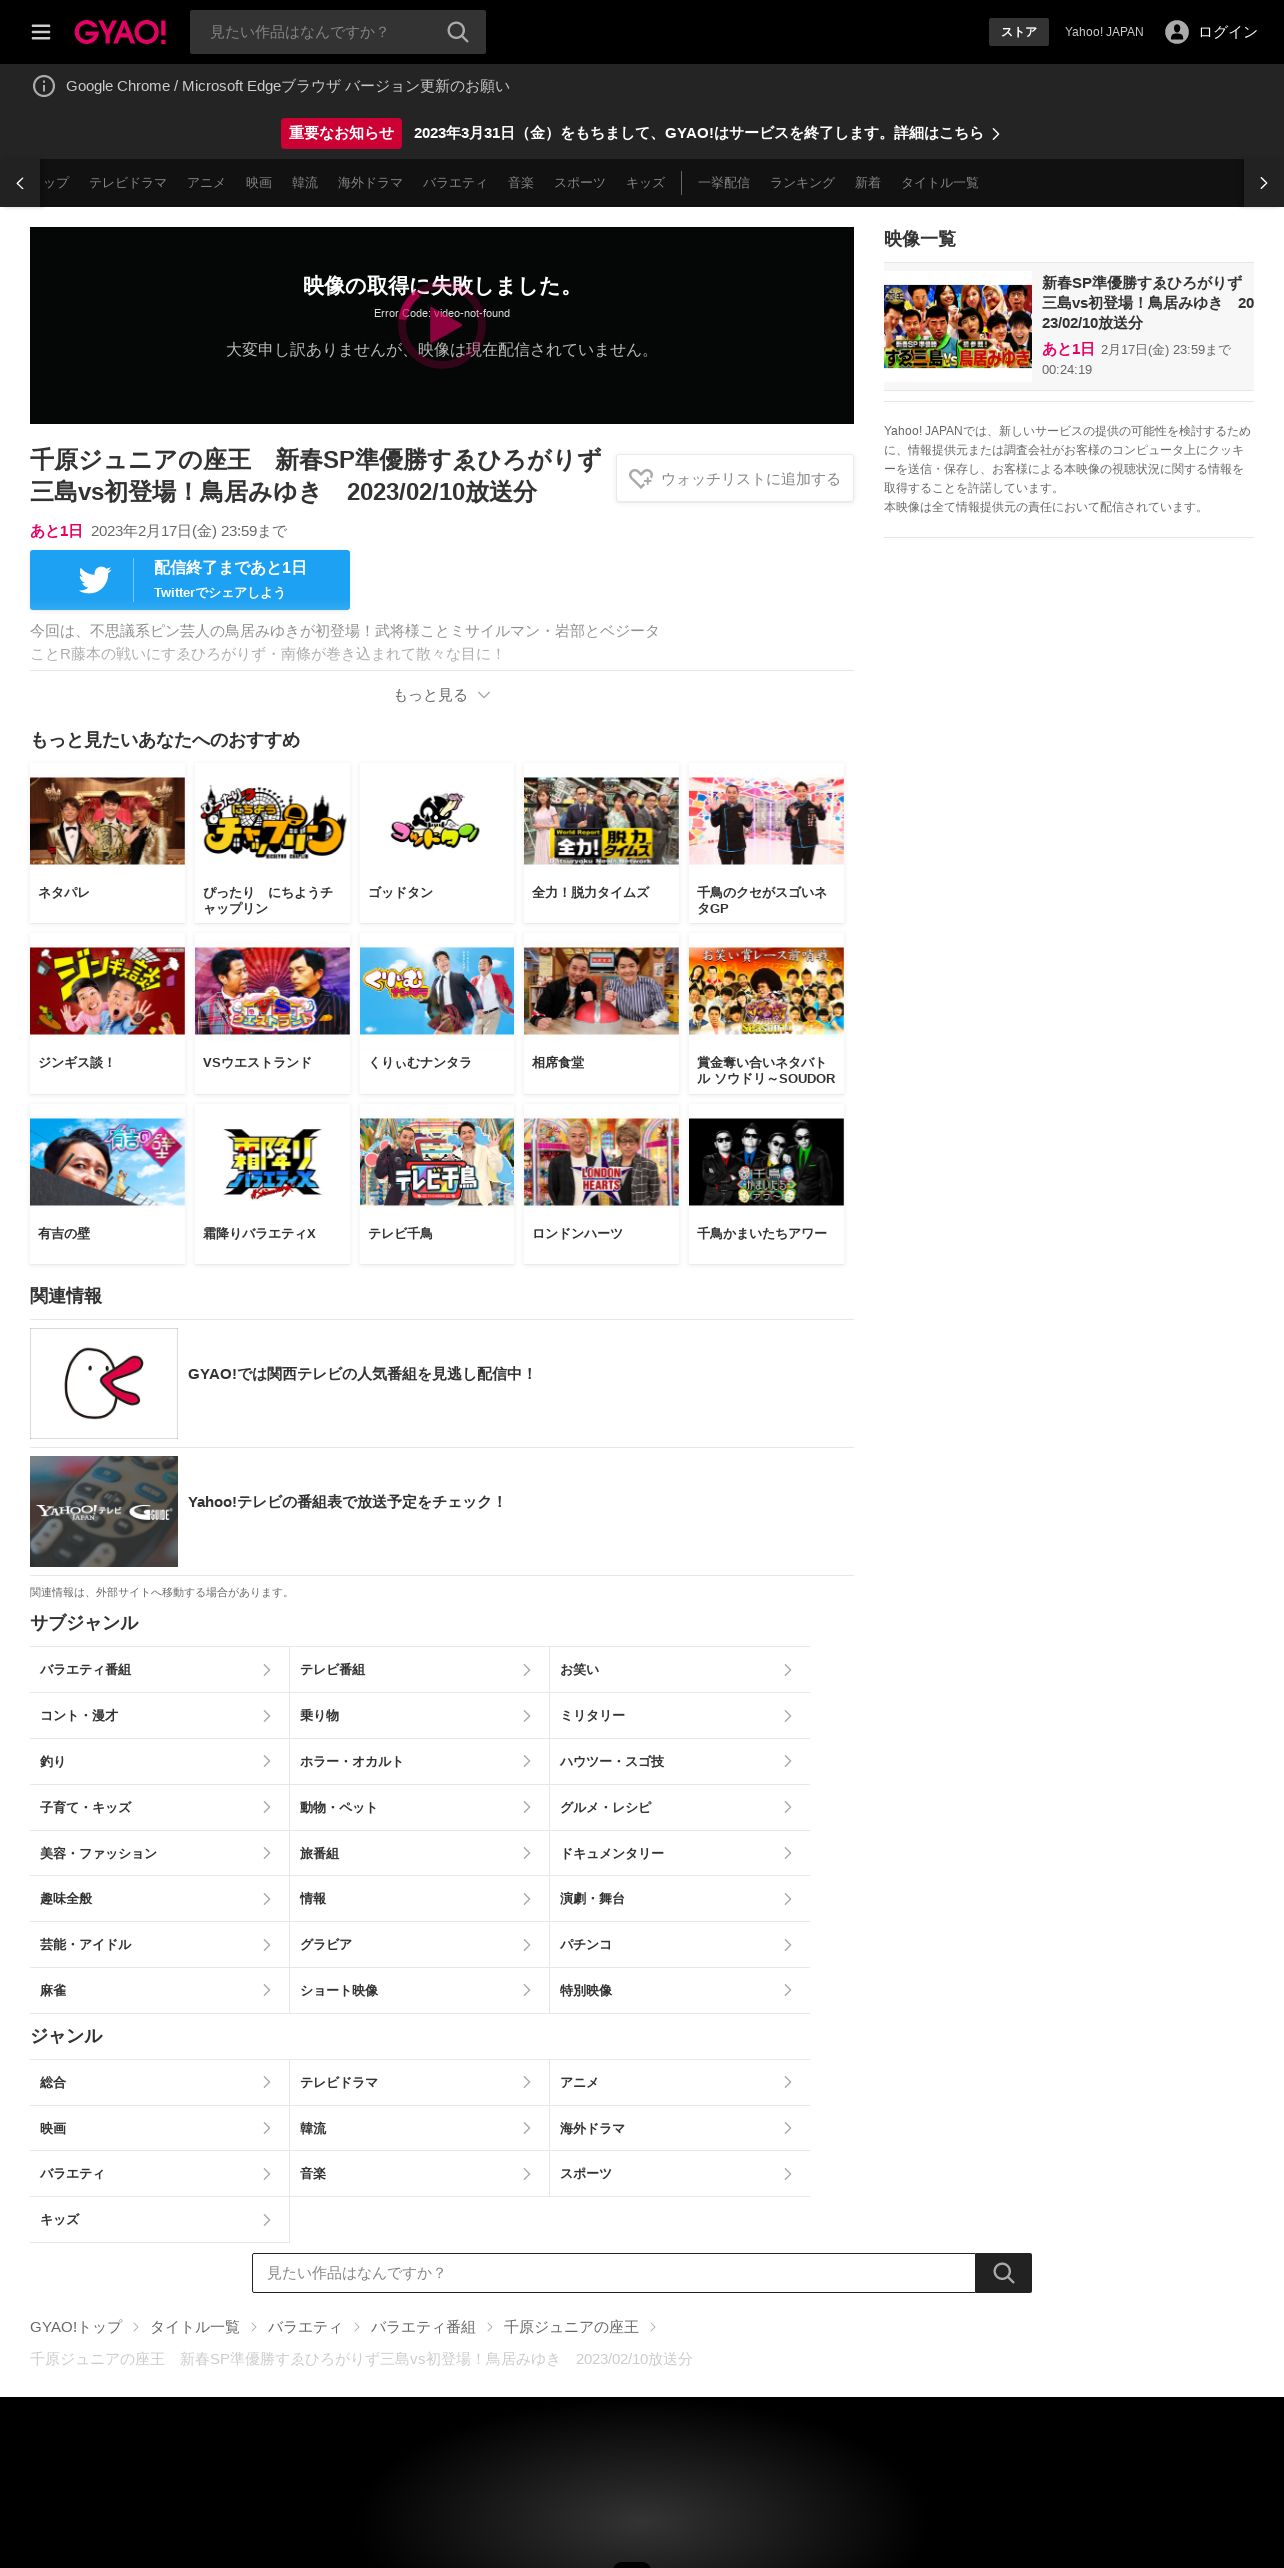Open Yahoo!テレビの番組表 related link
The image size is (1284, 2568).
coord(347,1502)
